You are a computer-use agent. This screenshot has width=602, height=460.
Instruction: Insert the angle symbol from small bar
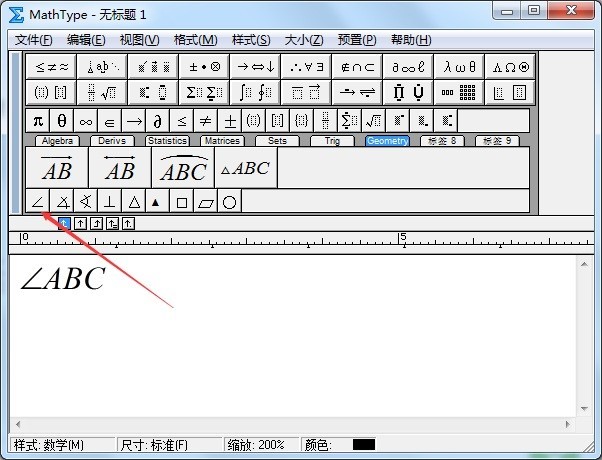(37, 202)
